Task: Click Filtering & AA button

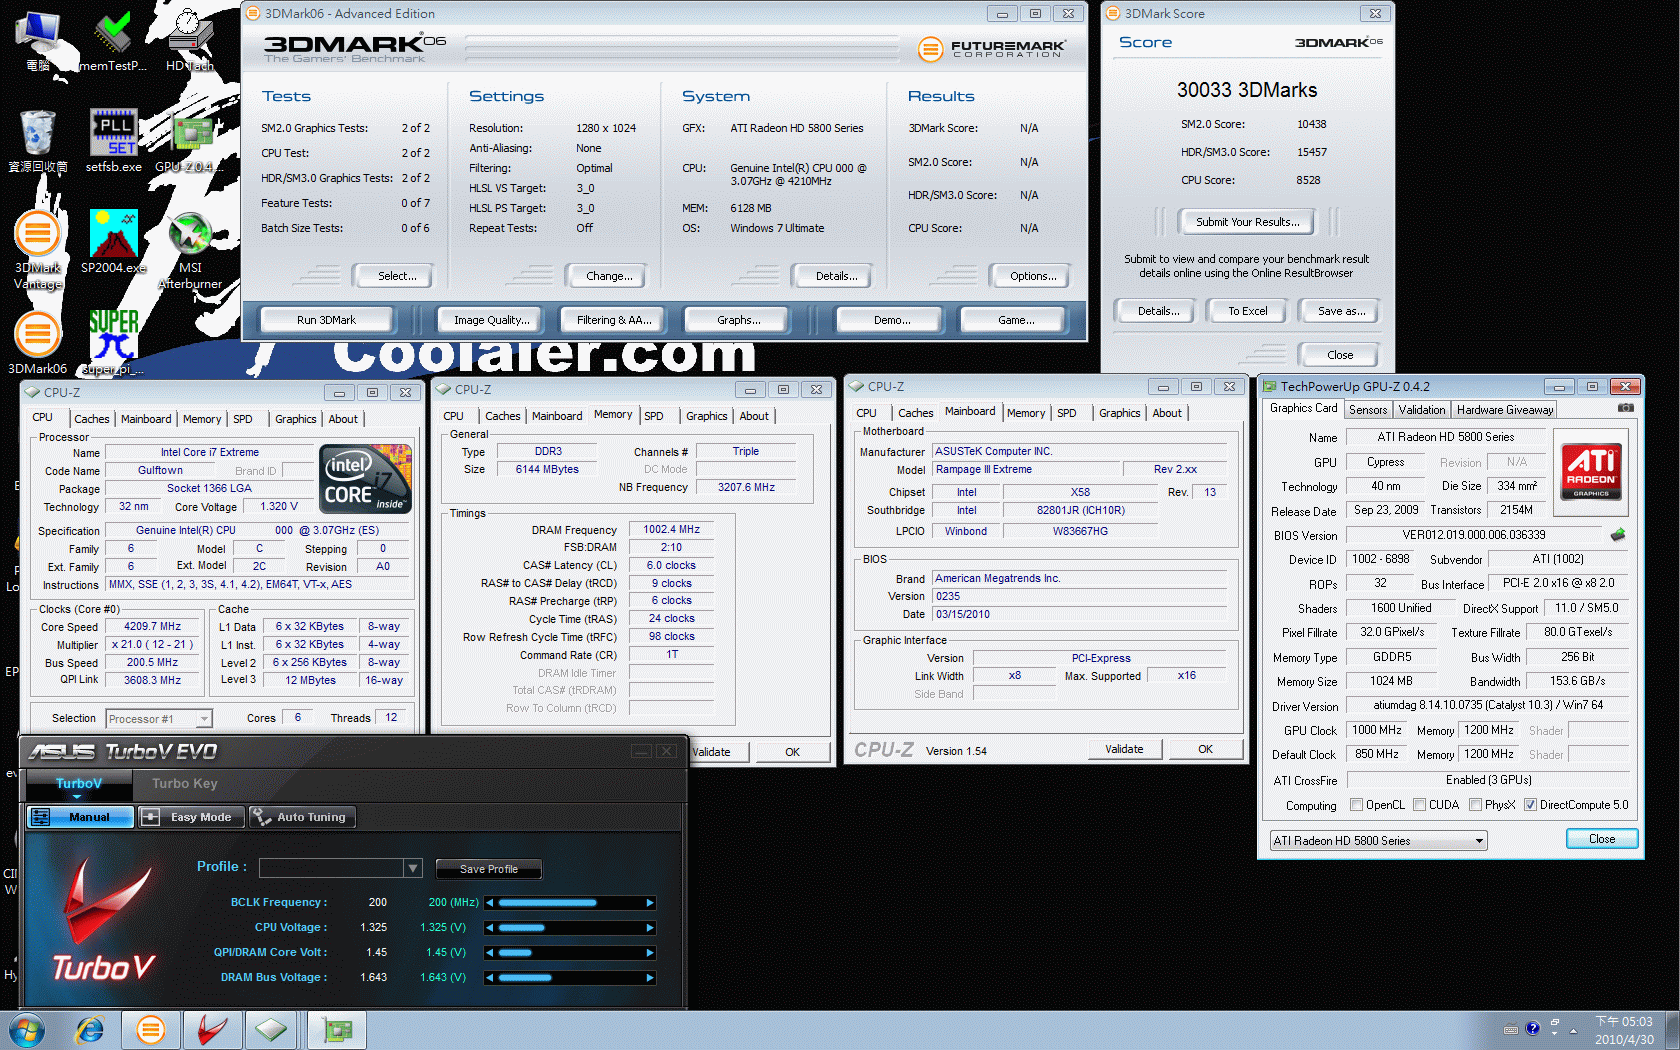Action: pyautogui.click(x=613, y=320)
